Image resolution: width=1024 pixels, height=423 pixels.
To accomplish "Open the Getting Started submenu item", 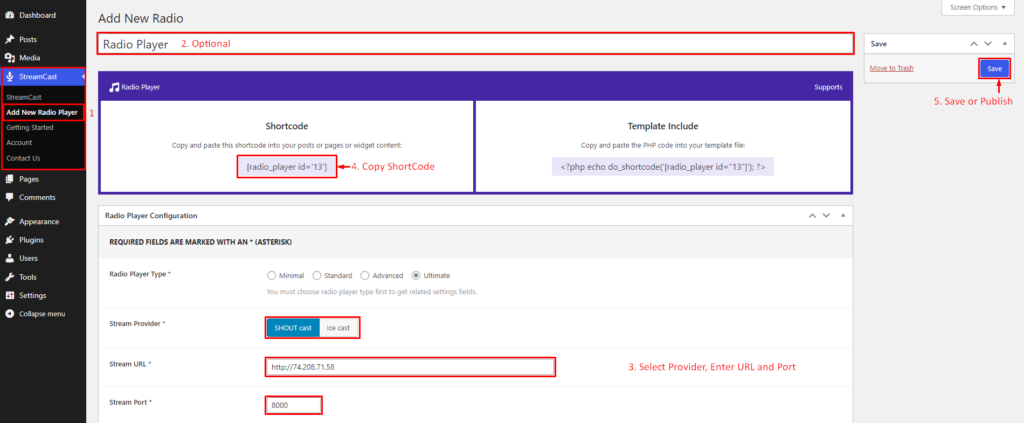I will coord(31,127).
